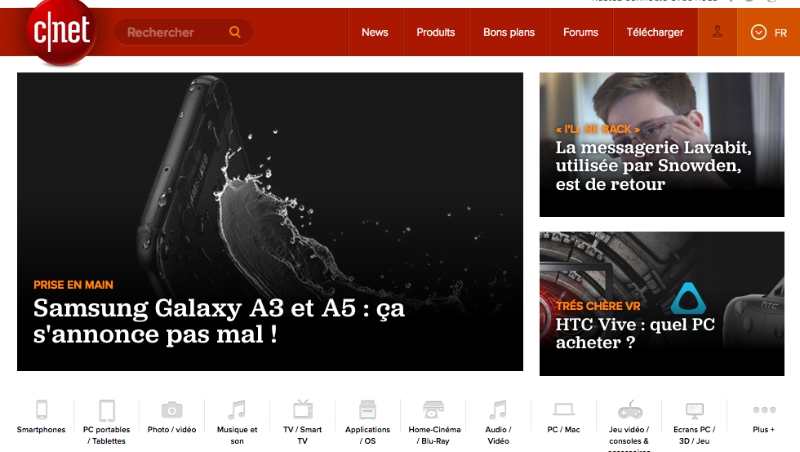This screenshot has width=800, height=452.
Task: Click the Plus + label
Action: [764, 430]
